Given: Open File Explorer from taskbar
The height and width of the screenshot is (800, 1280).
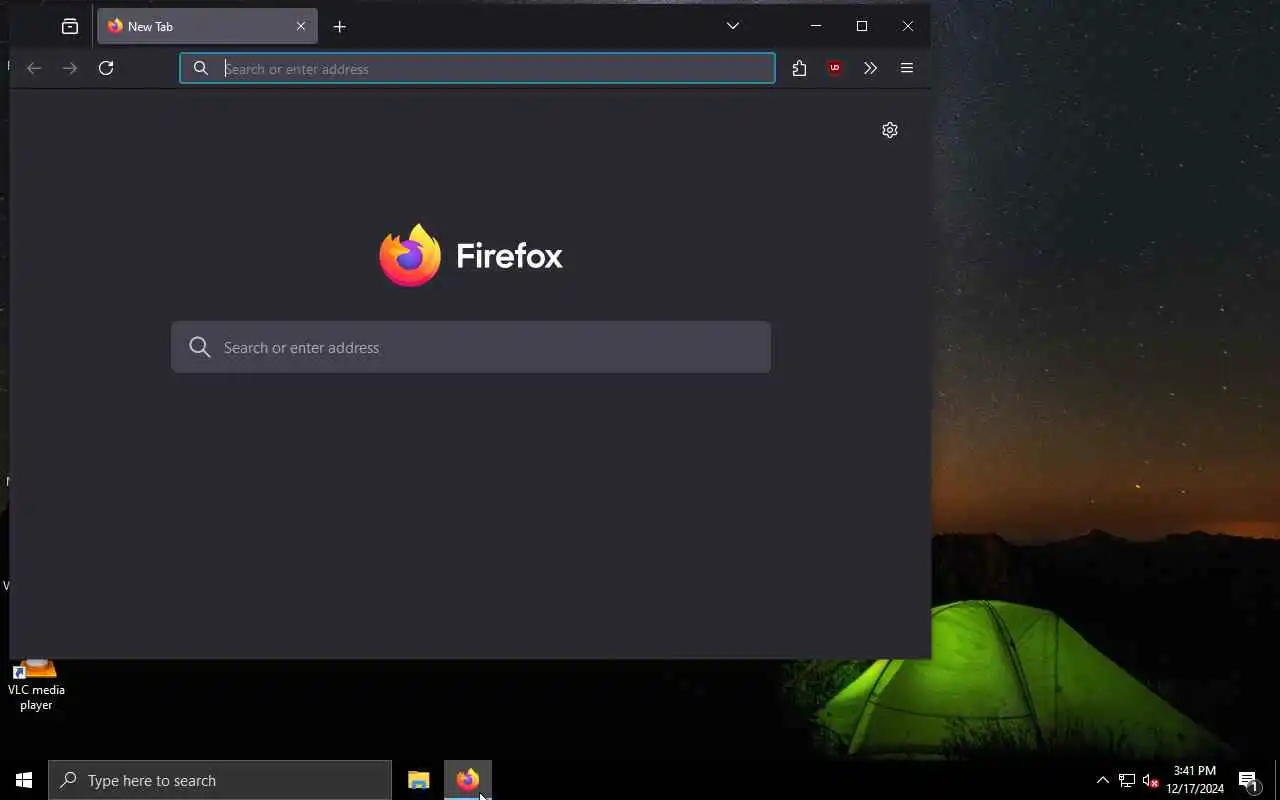Looking at the screenshot, I should 419,780.
